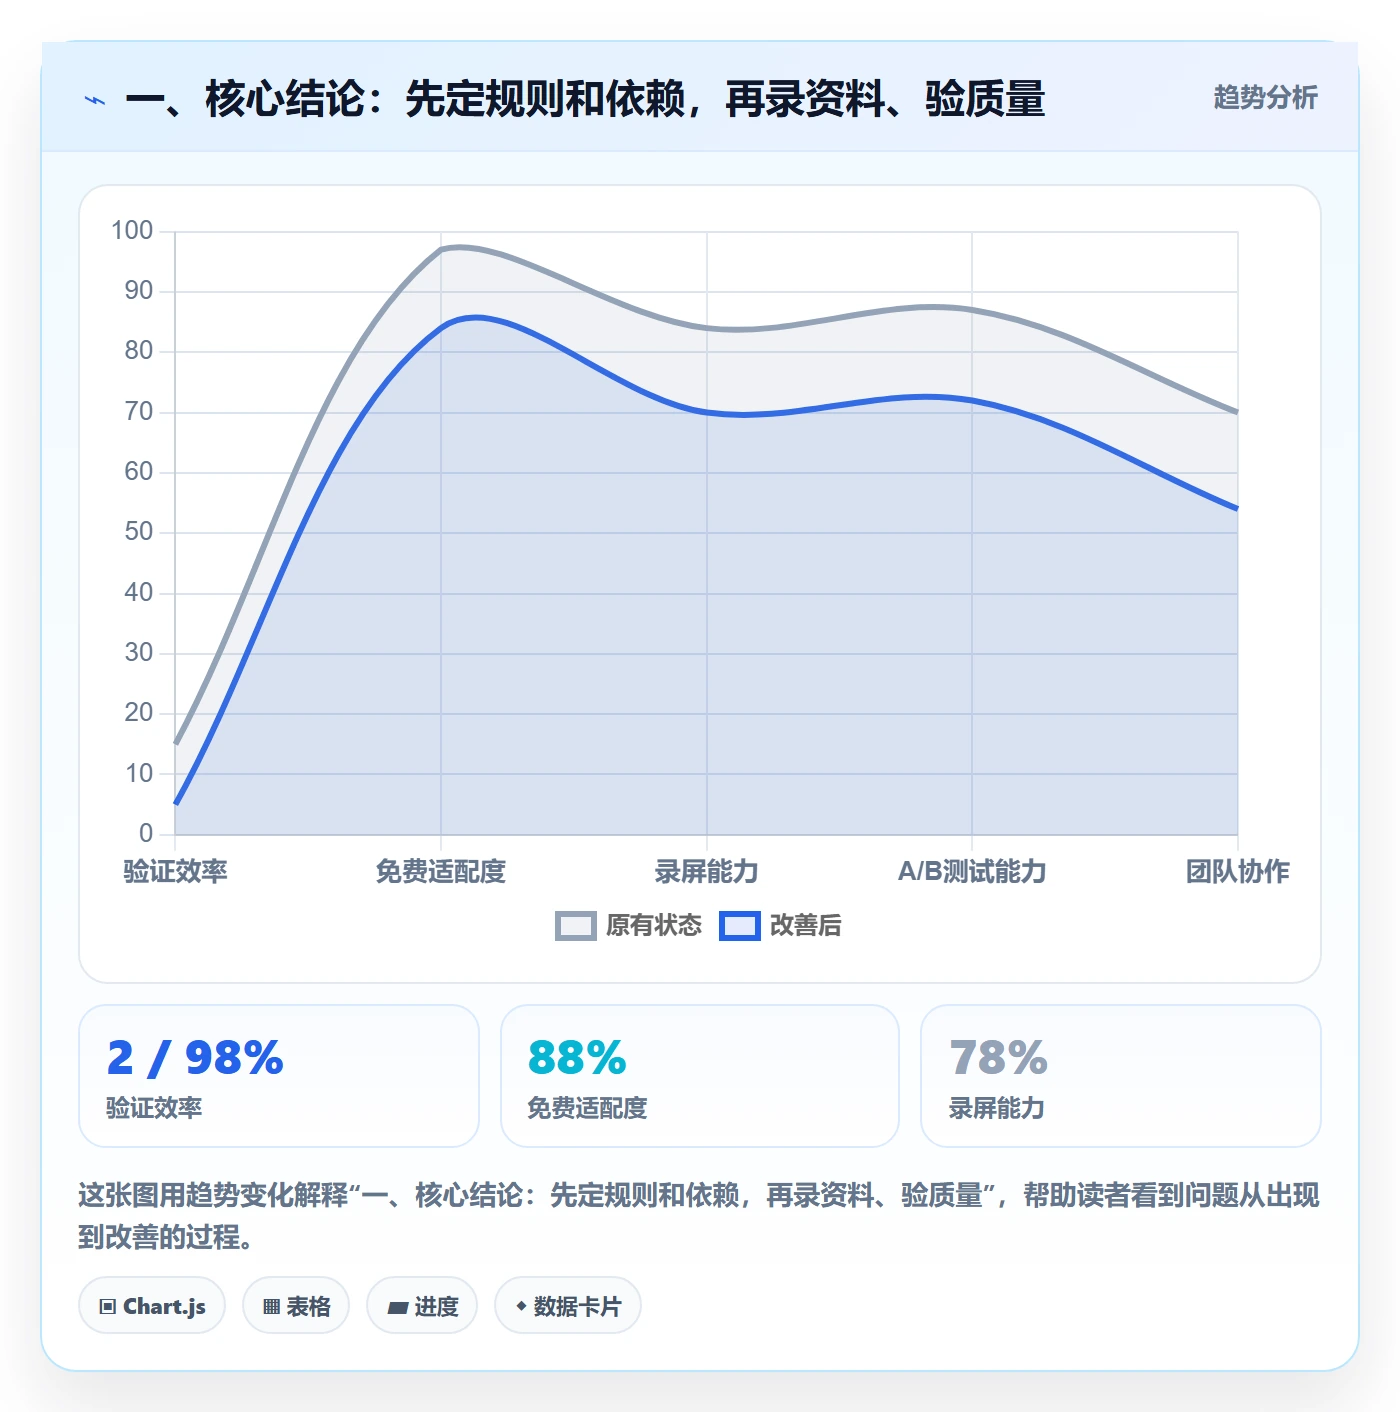Image resolution: width=1400 pixels, height=1412 pixels.
Task: Select the 数据卡片 tag chip
Action: tap(568, 1305)
